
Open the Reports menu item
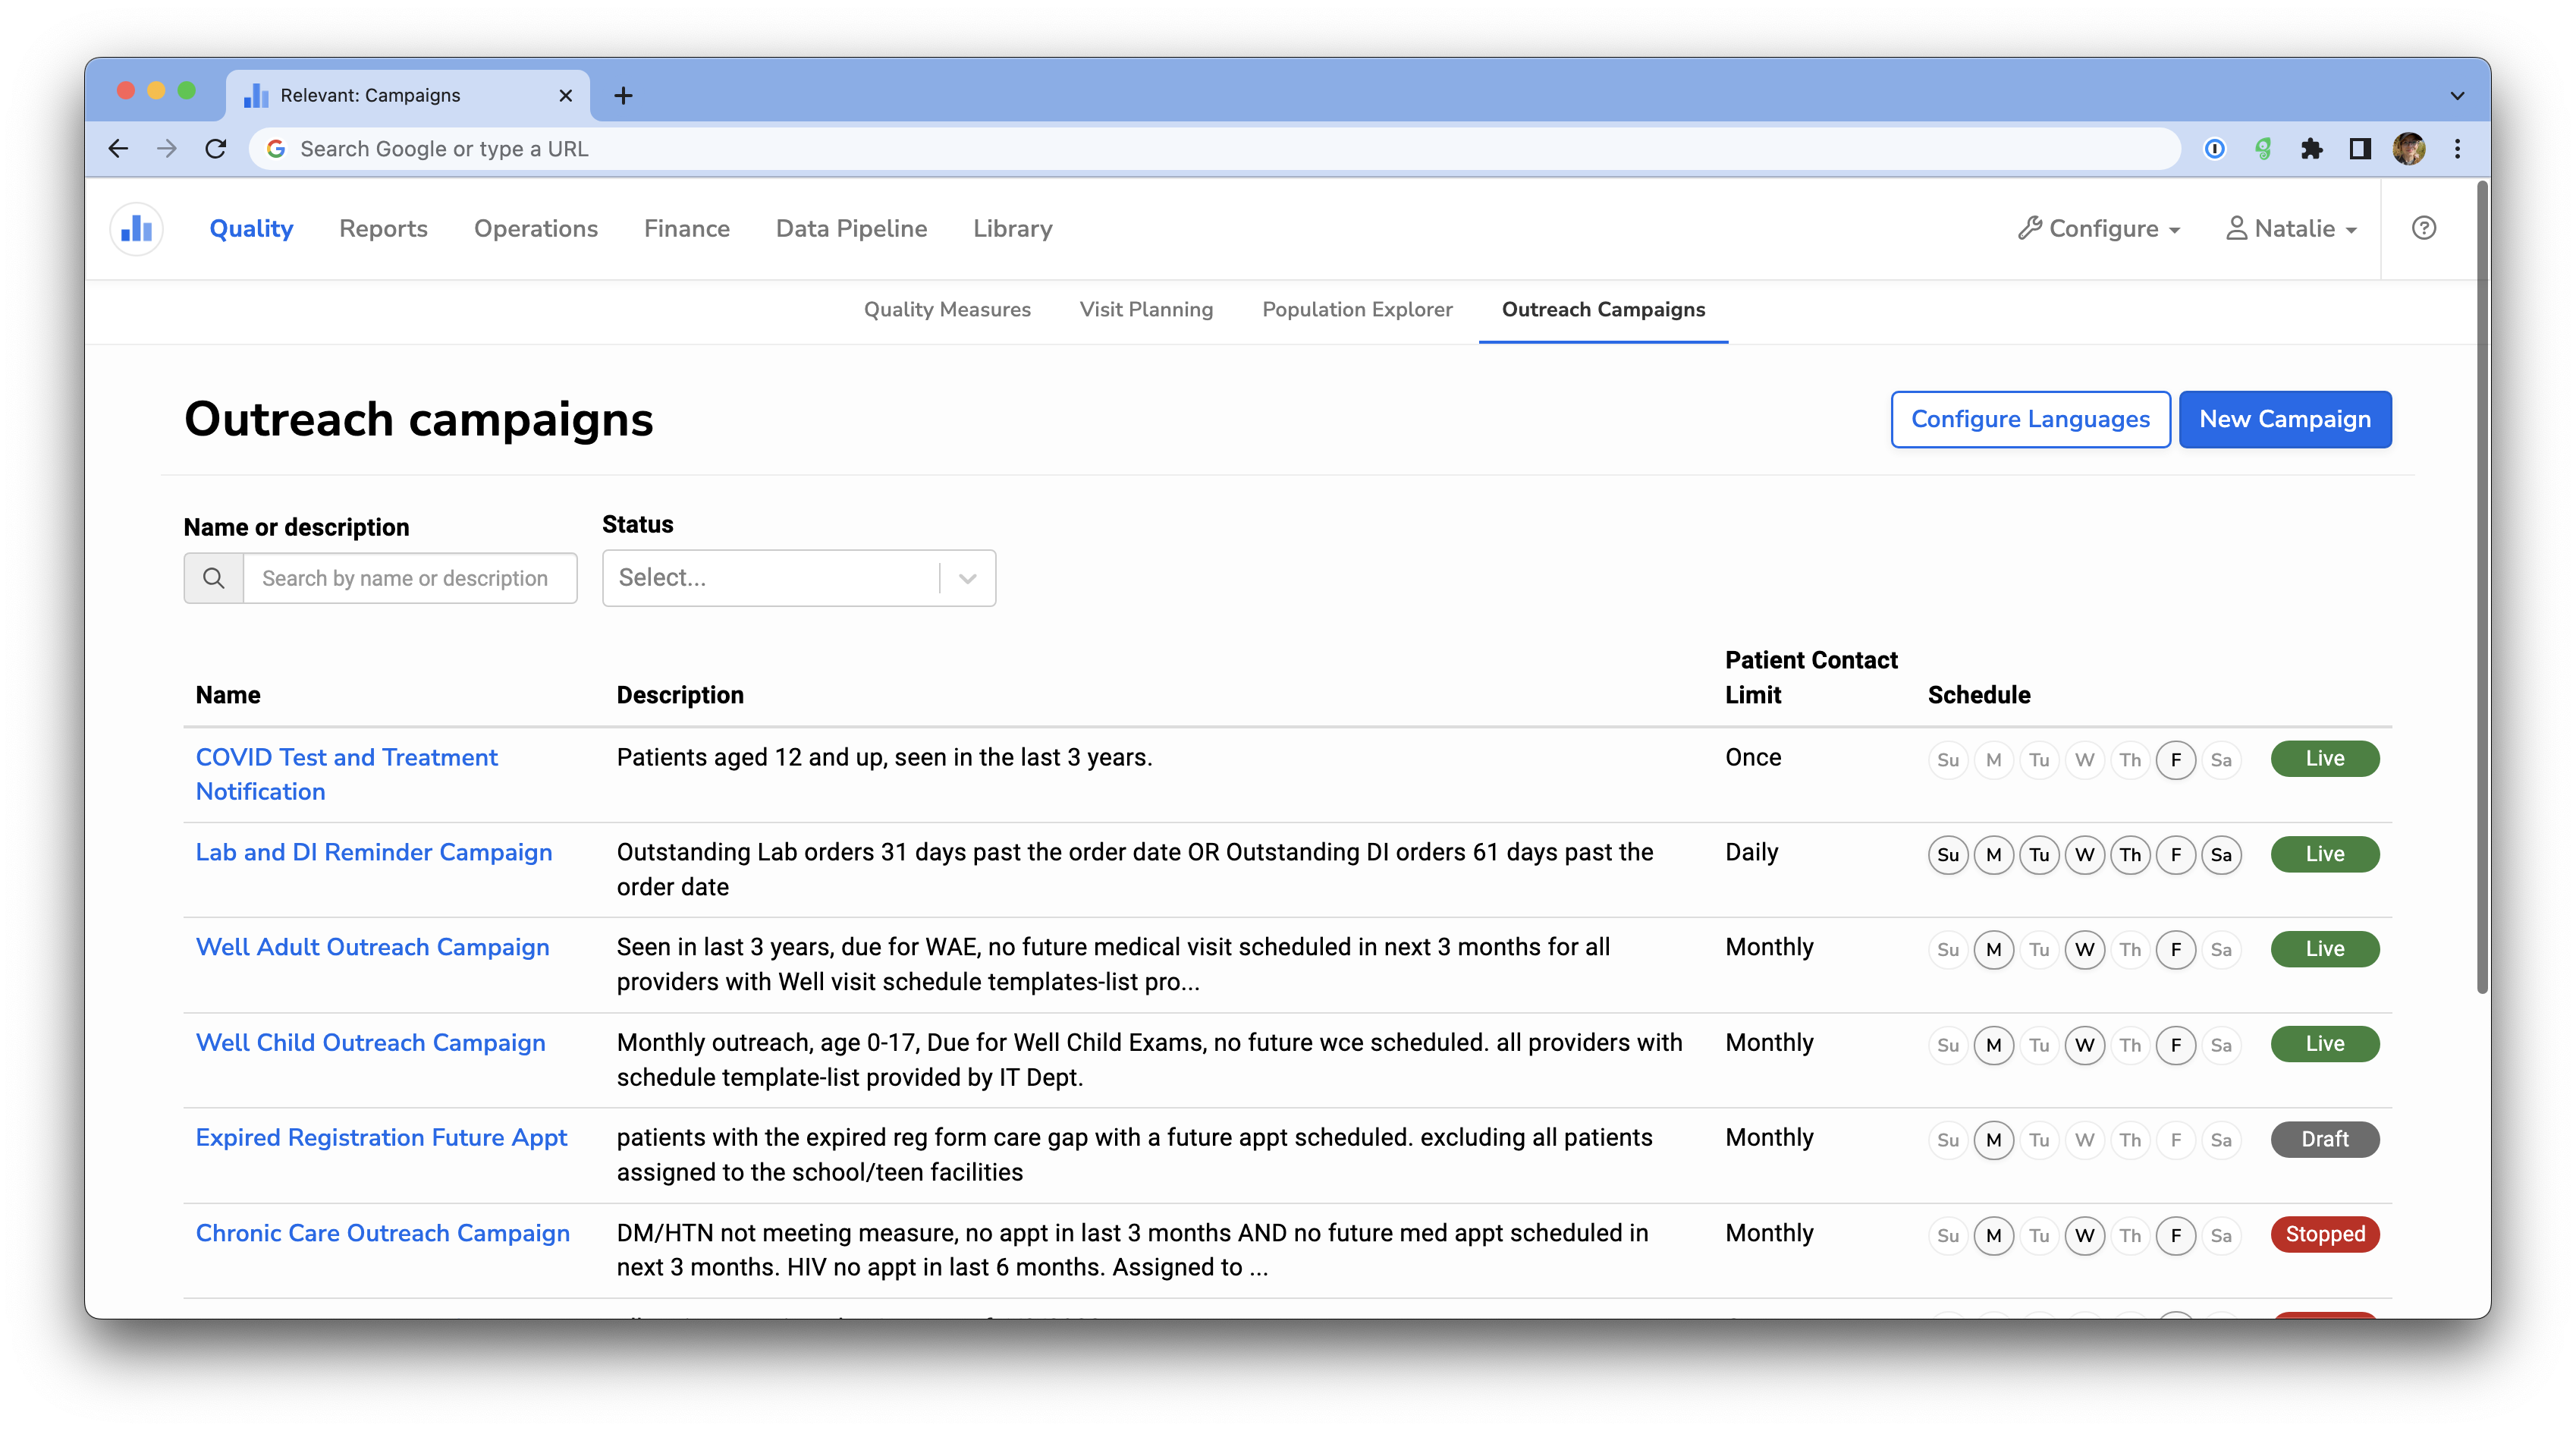383,229
